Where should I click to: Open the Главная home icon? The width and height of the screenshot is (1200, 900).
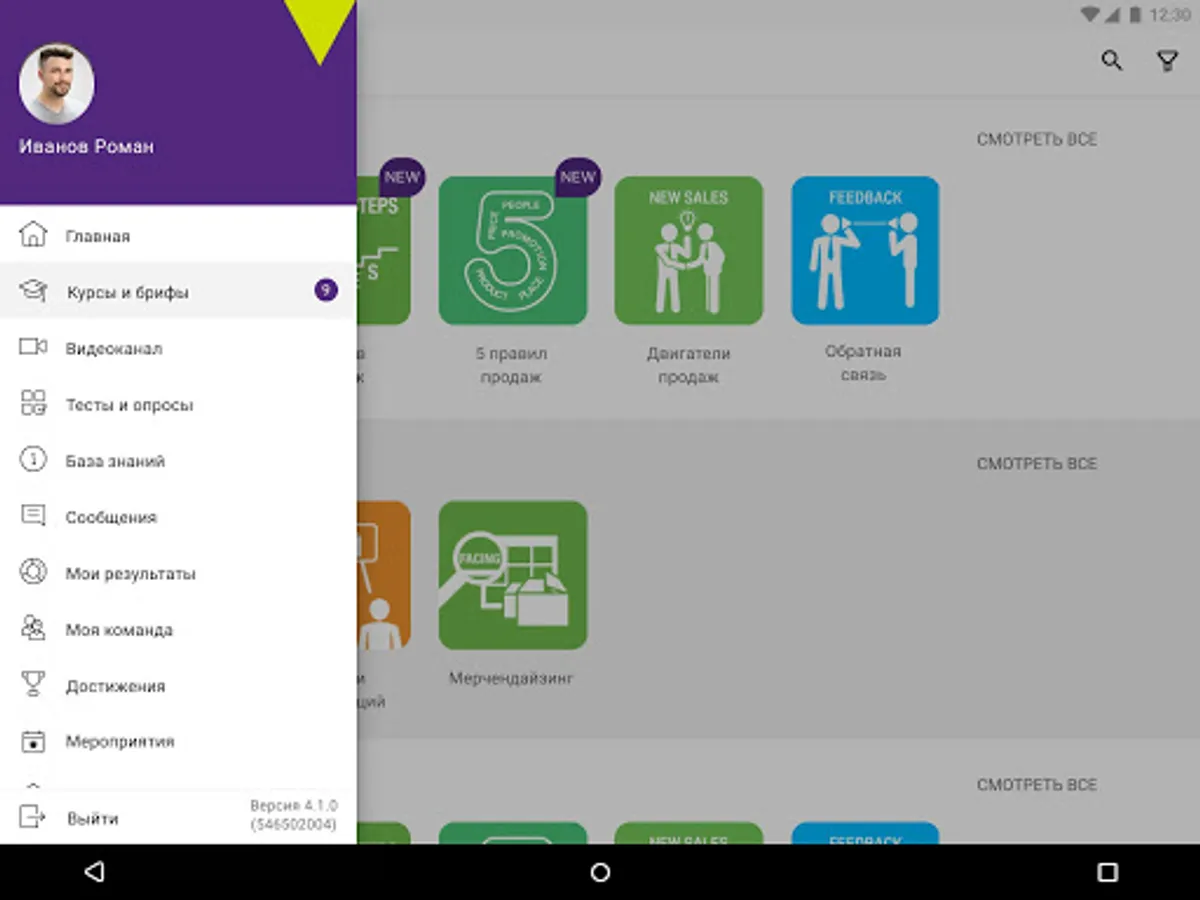point(33,236)
